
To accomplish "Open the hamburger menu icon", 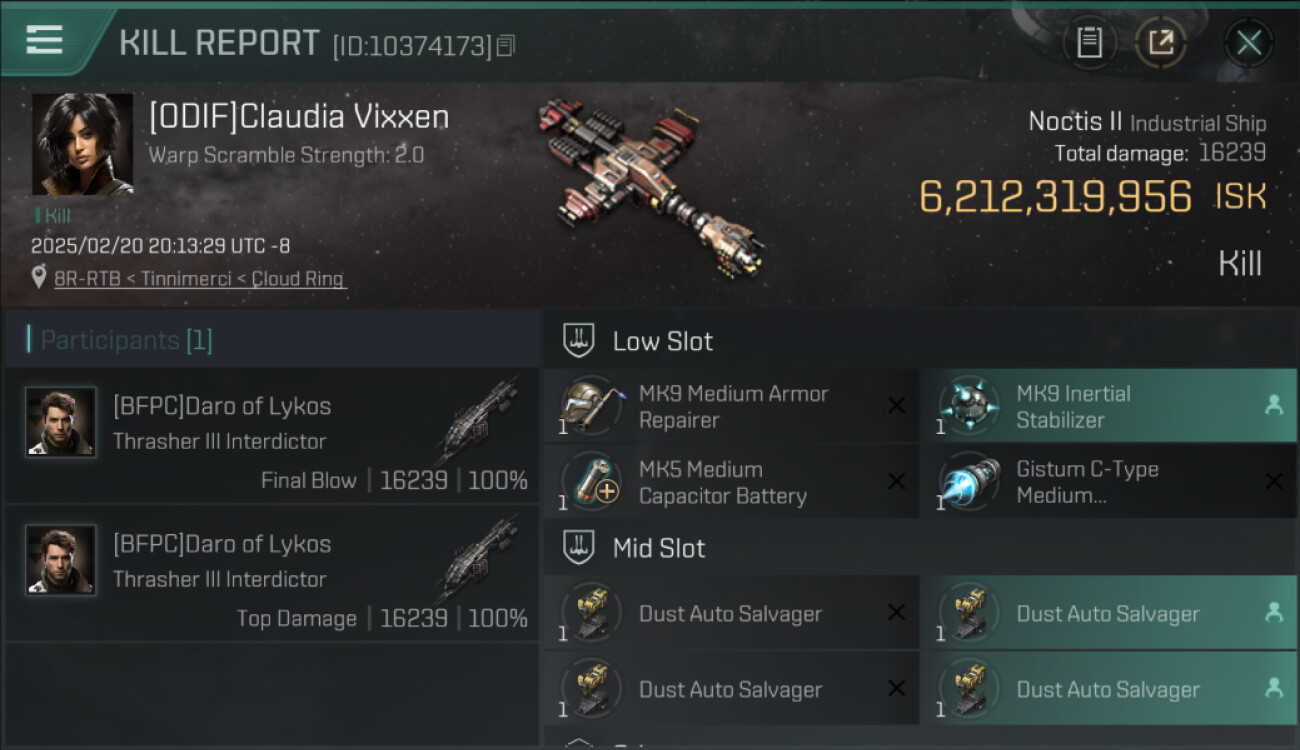I will tap(44, 40).
